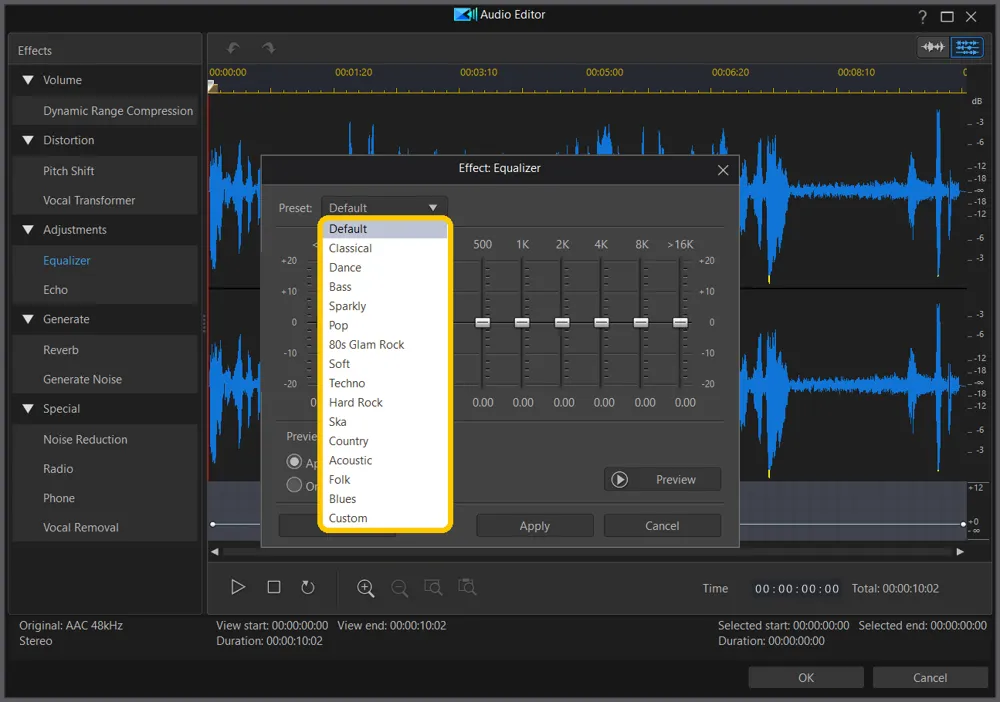Click the >16K band slider handle
This screenshot has height=702, width=1000.
(680, 323)
